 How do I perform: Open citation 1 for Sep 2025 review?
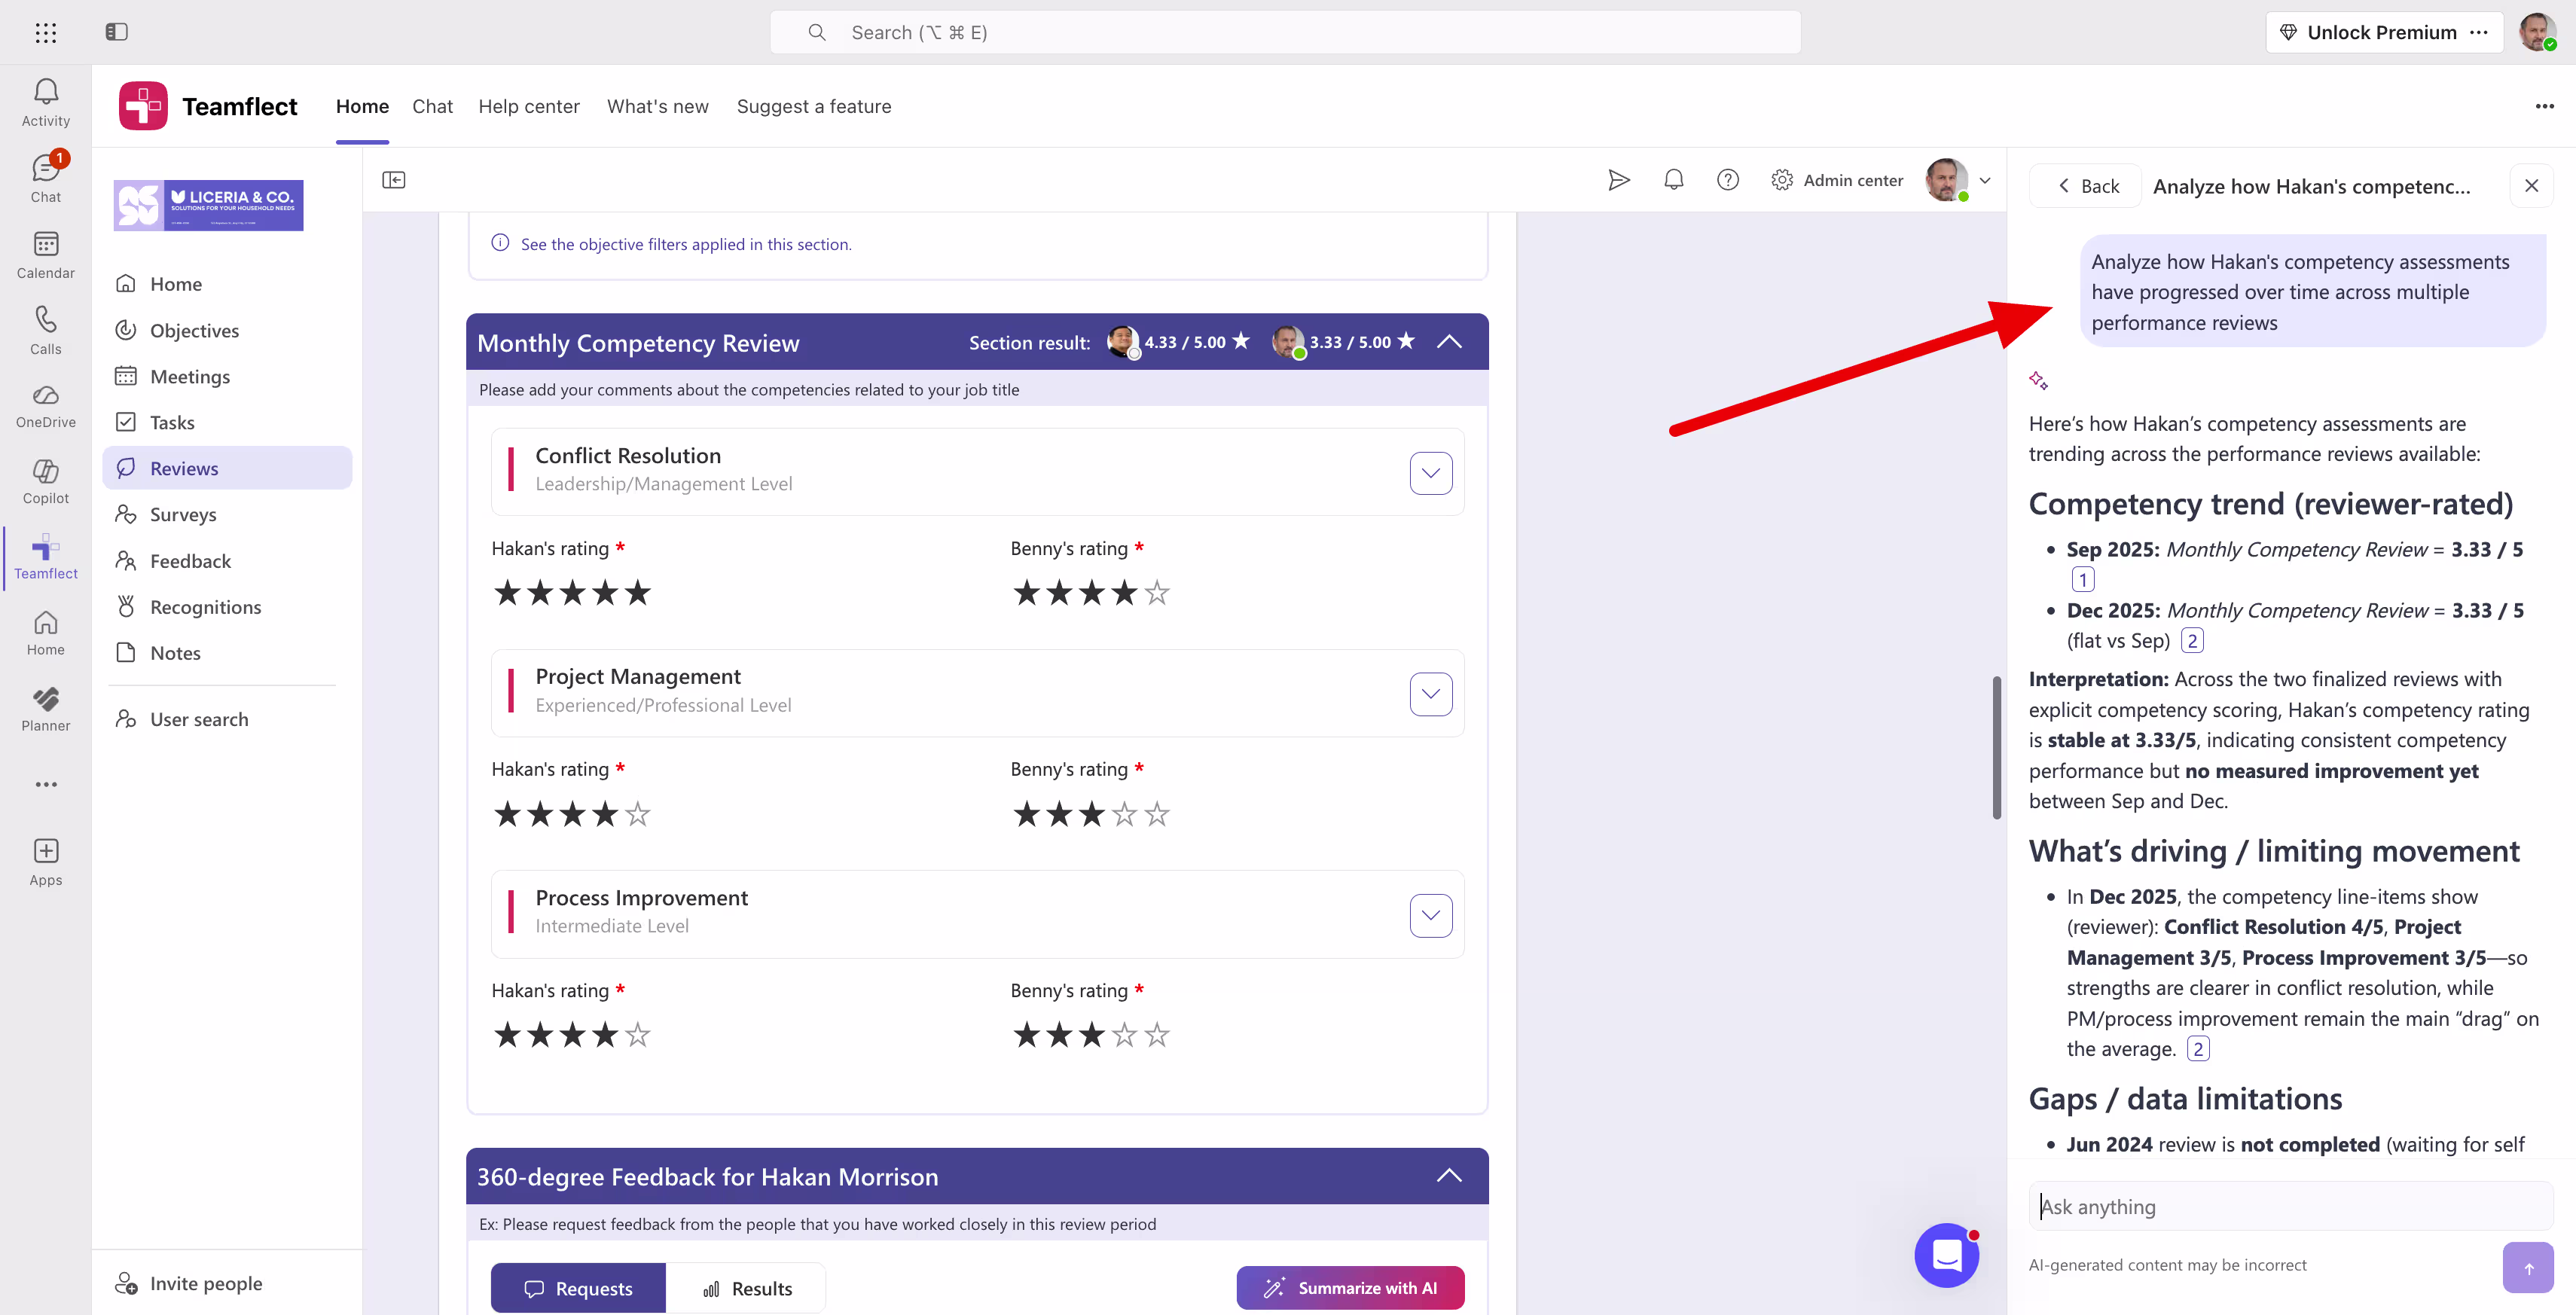tap(2082, 579)
